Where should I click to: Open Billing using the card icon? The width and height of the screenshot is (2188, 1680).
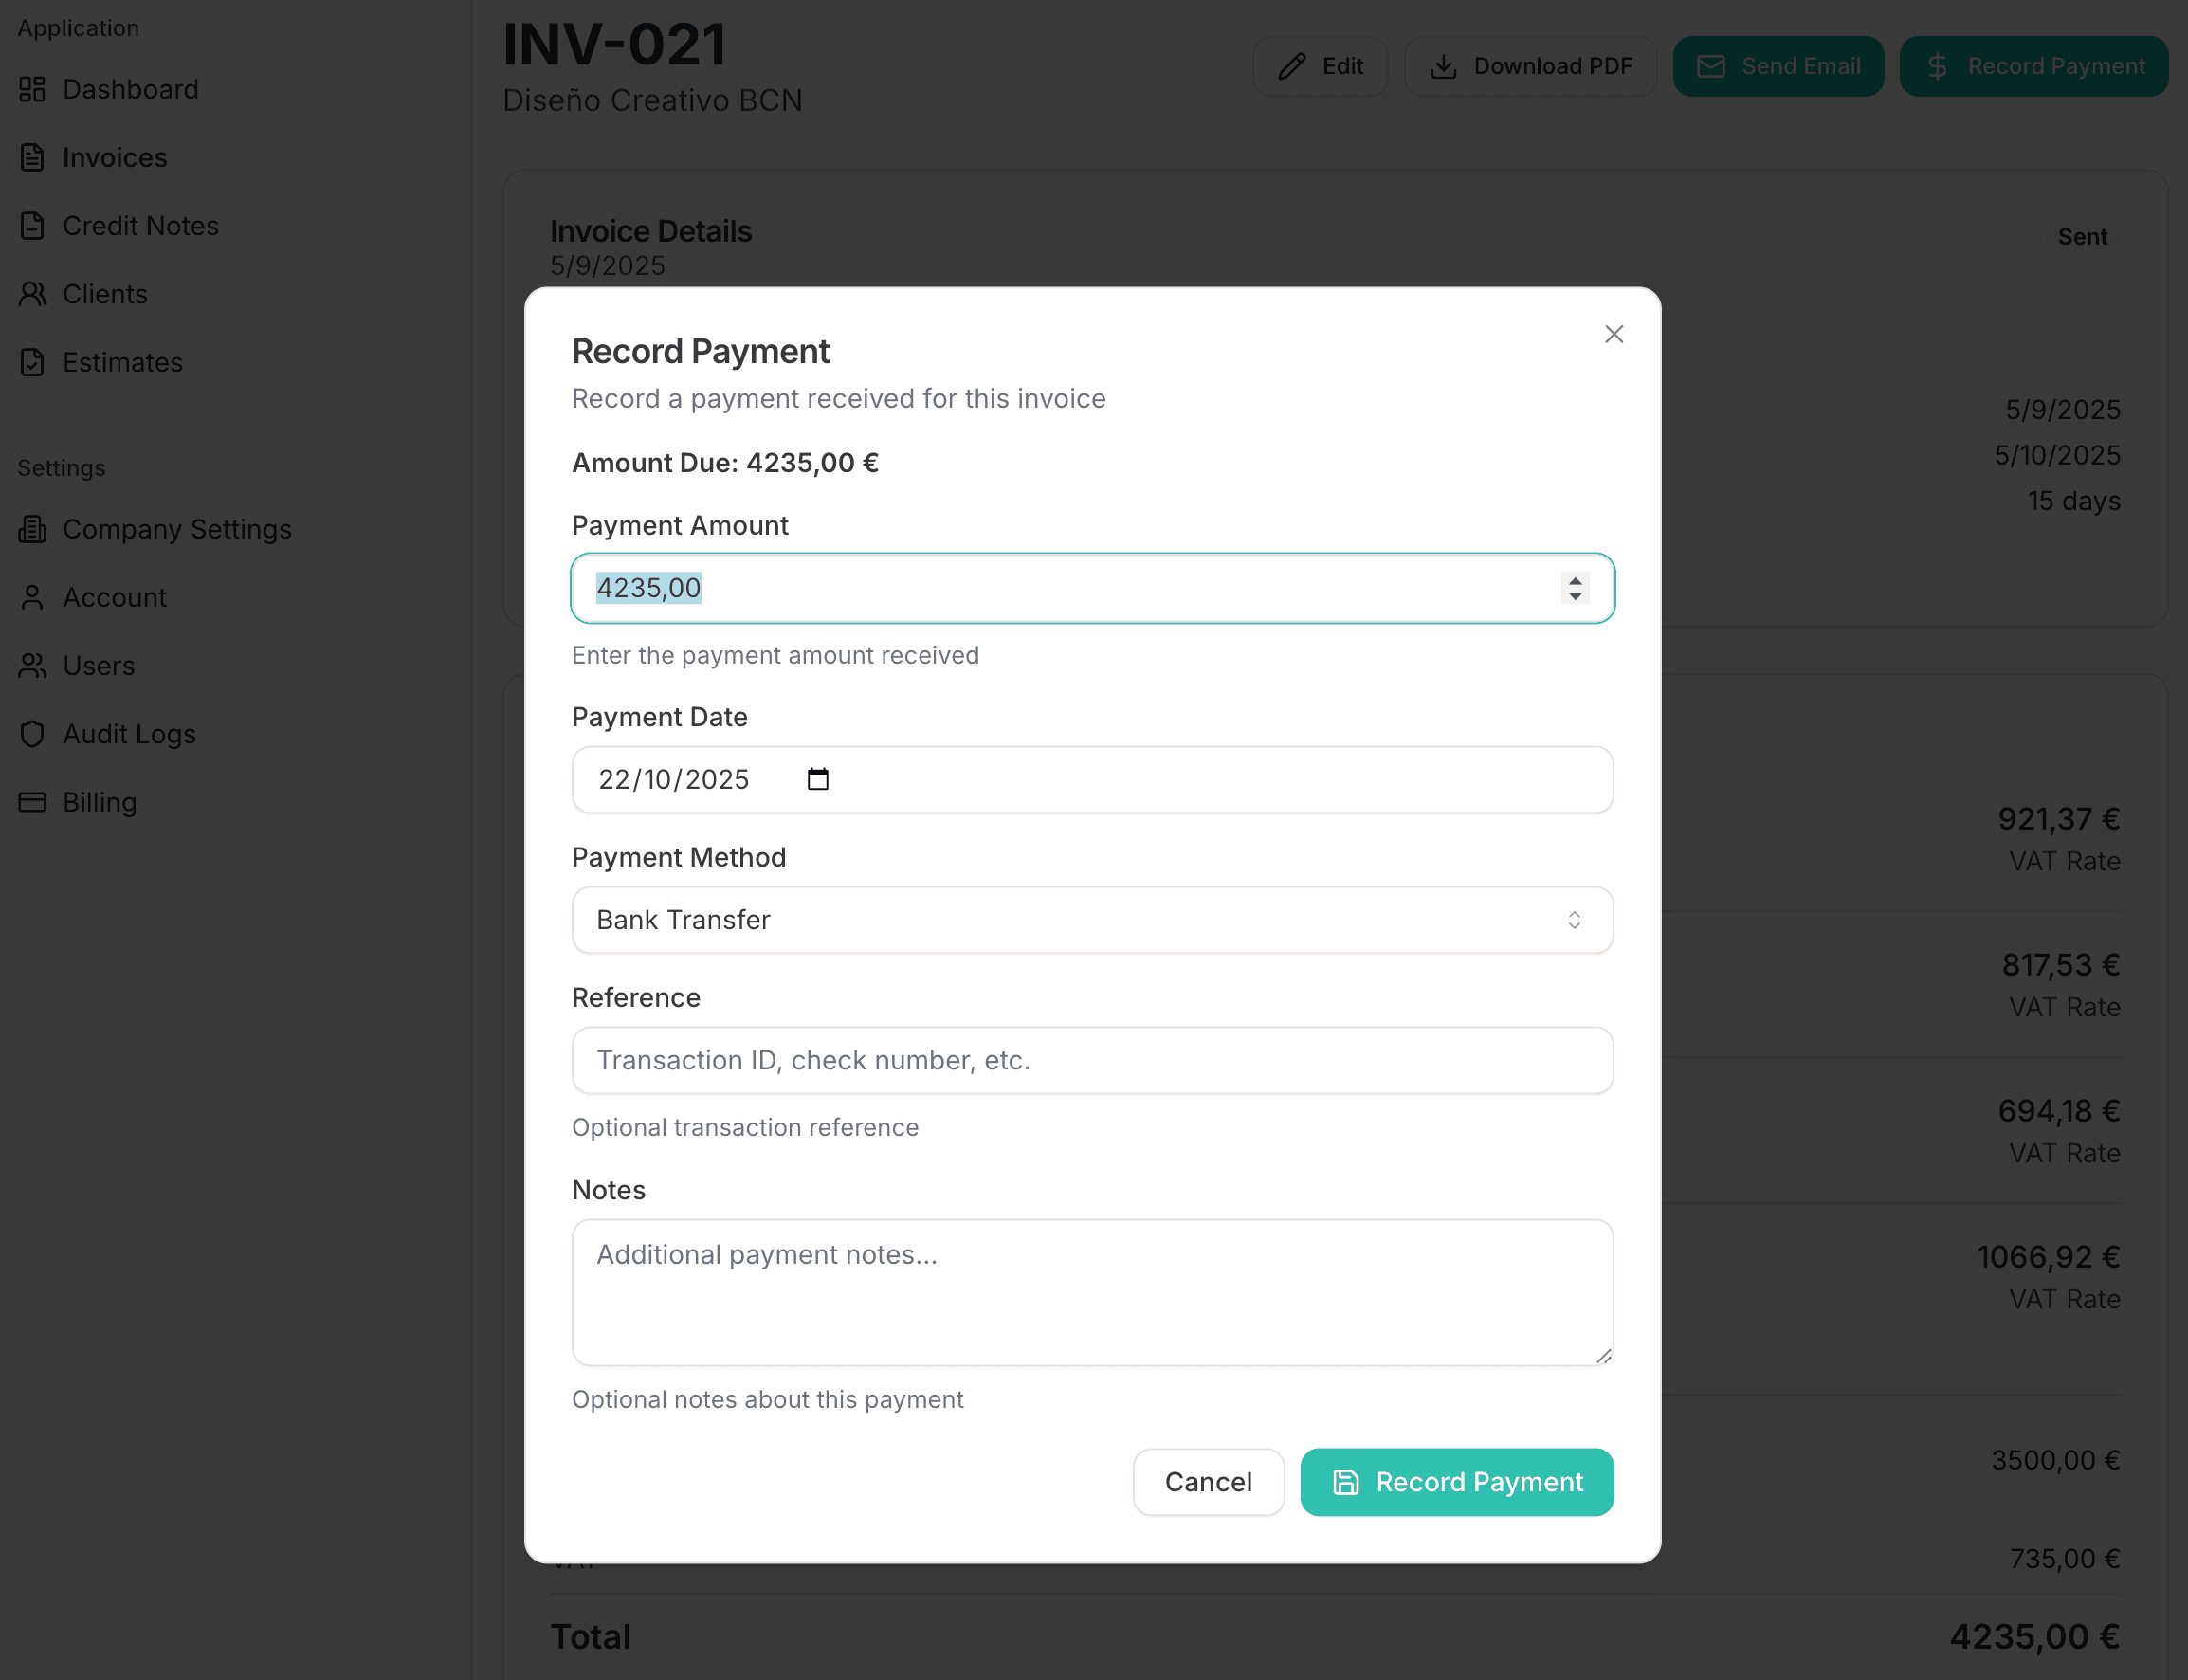pyautogui.click(x=31, y=801)
